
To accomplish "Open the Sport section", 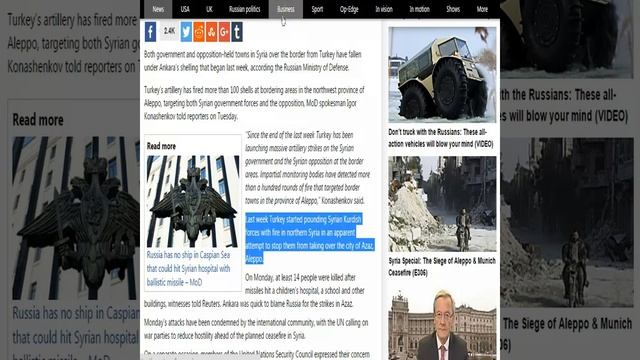I will (x=317, y=9).
